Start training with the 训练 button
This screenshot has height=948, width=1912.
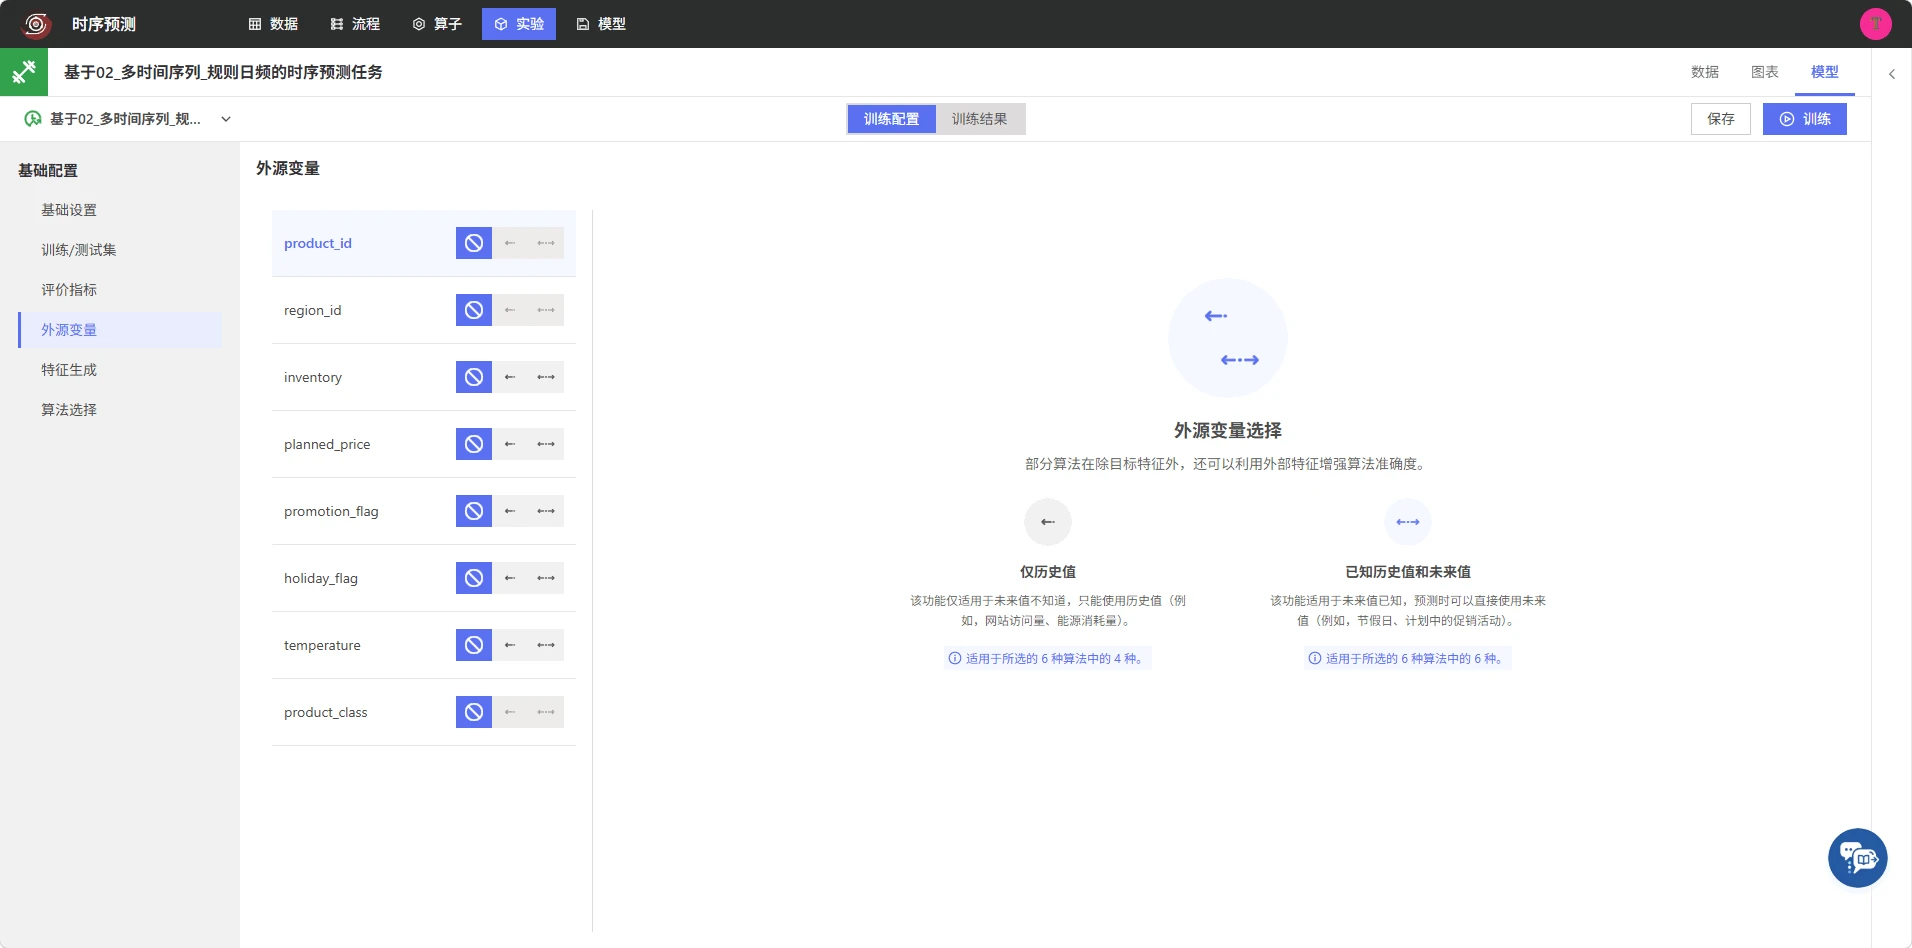pos(1804,119)
